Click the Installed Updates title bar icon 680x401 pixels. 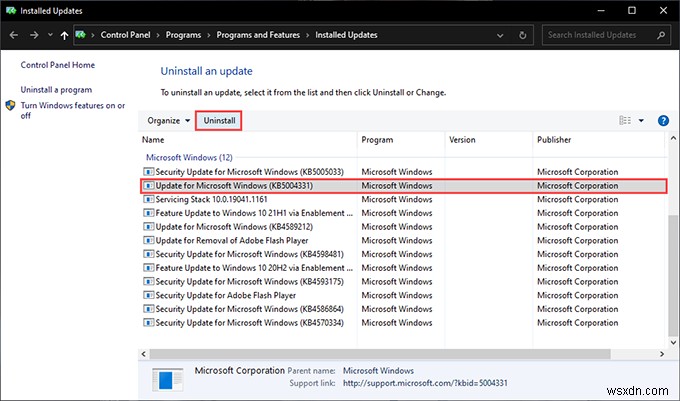(11, 11)
